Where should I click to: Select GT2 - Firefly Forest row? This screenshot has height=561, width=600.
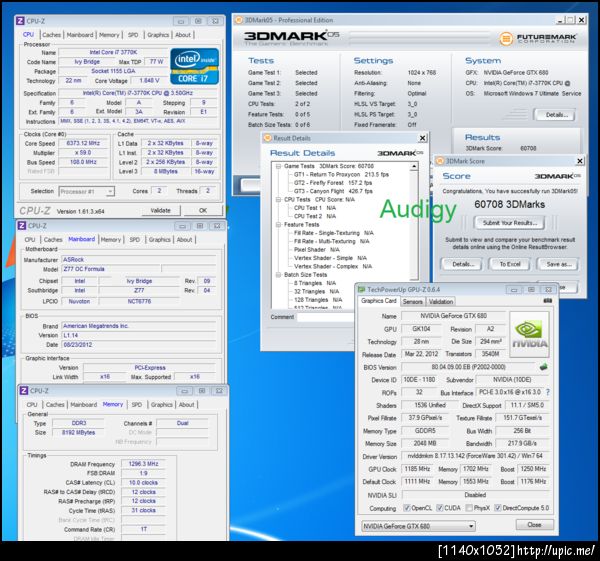[333, 183]
